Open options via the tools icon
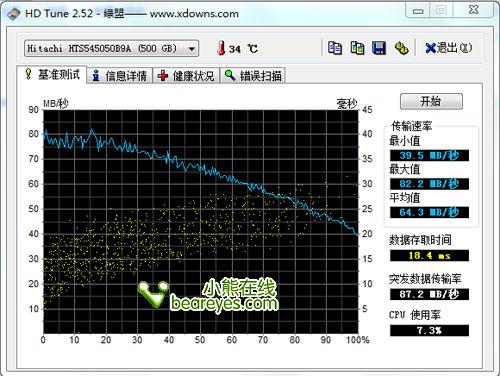500x376 pixels. [x=401, y=48]
